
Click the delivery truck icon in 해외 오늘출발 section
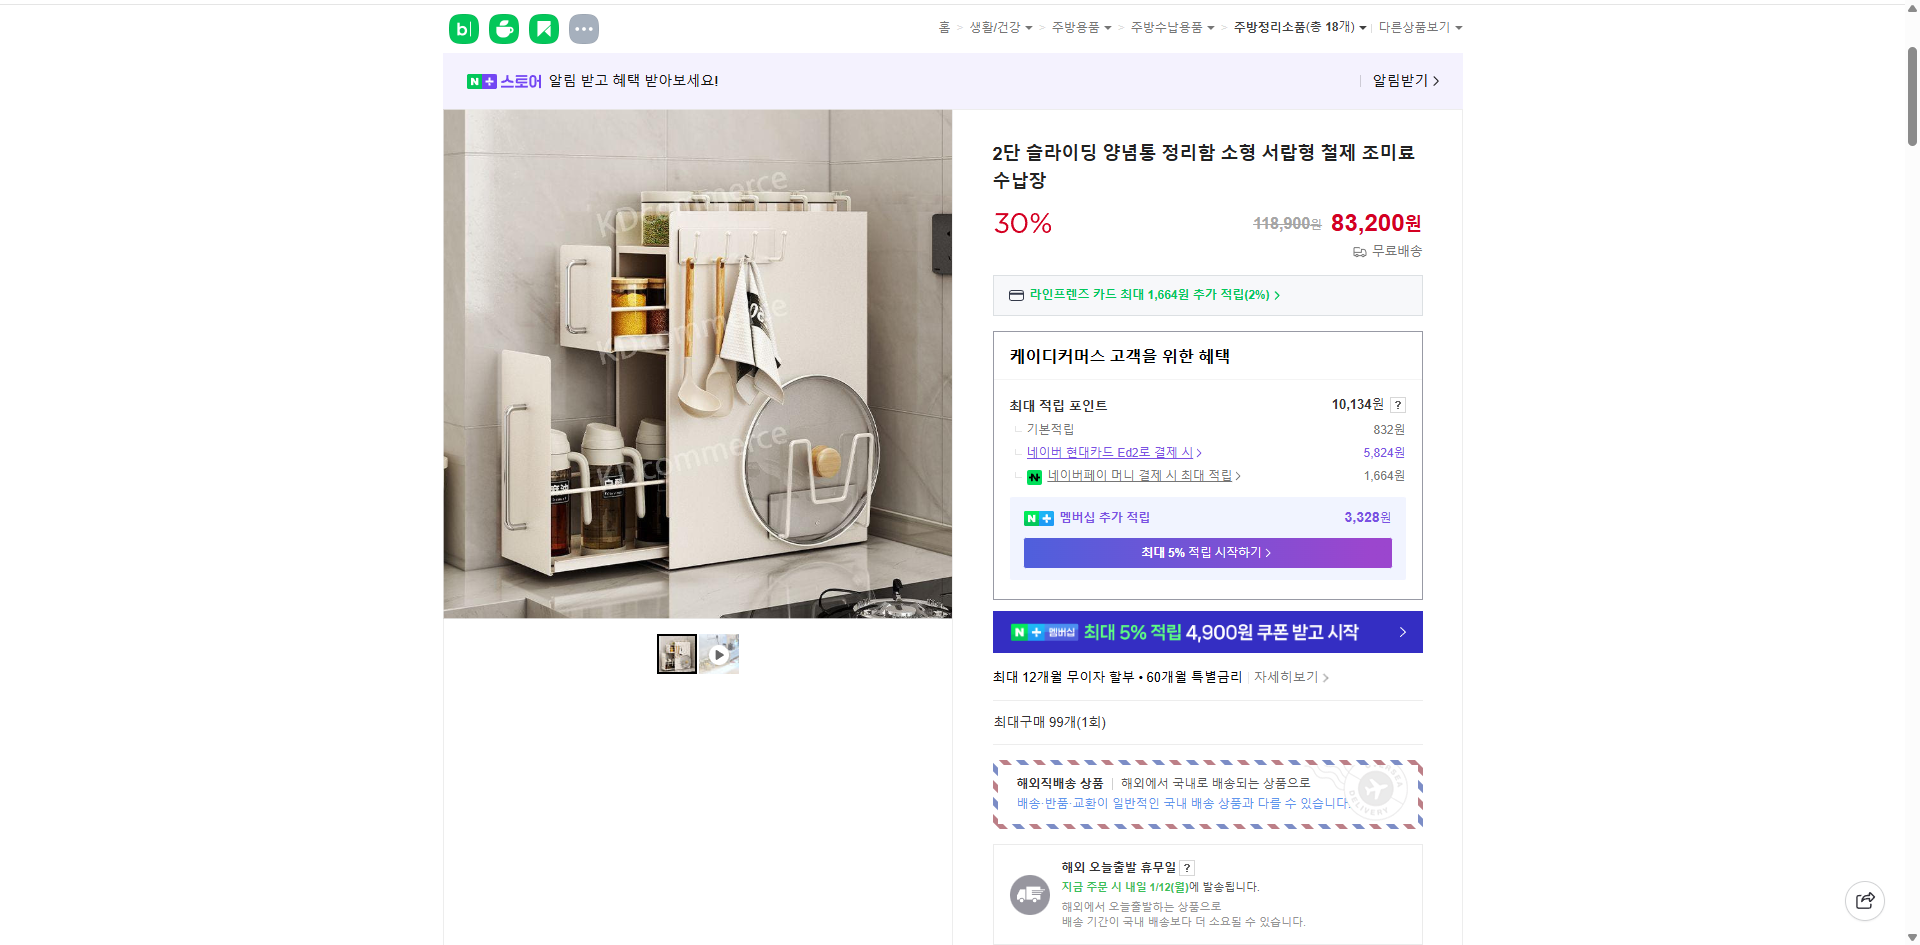1030,894
